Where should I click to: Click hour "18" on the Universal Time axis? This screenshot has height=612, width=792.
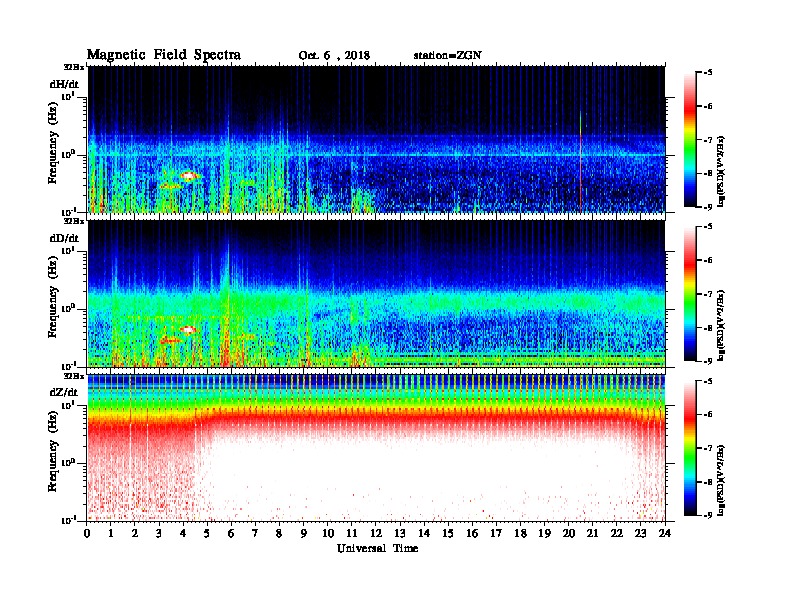pyautogui.click(x=521, y=533)
